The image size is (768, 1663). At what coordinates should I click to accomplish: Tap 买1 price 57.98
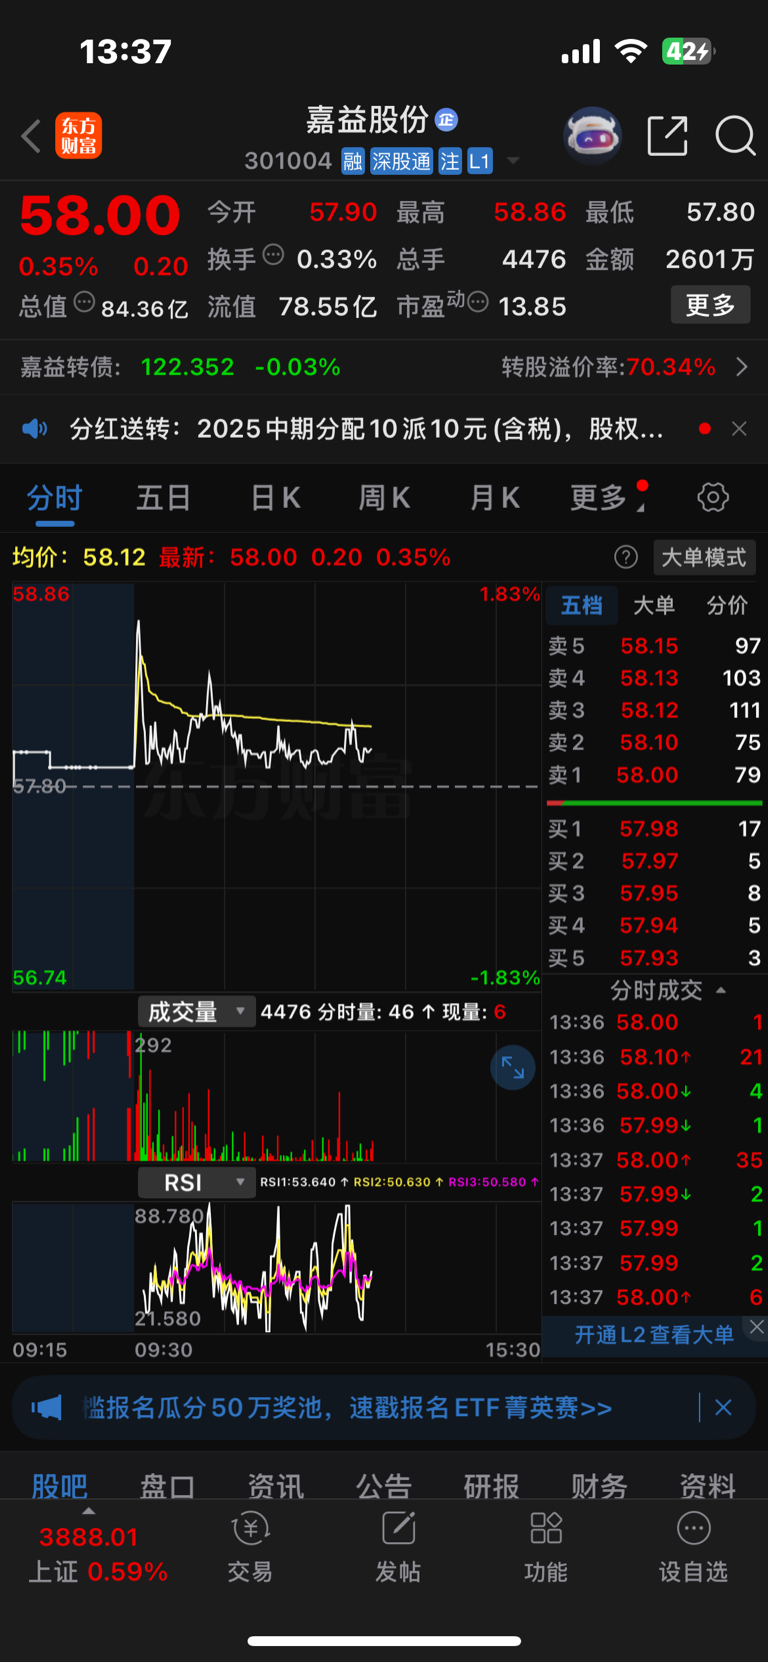pyautogui.click(x=649, y=829)
